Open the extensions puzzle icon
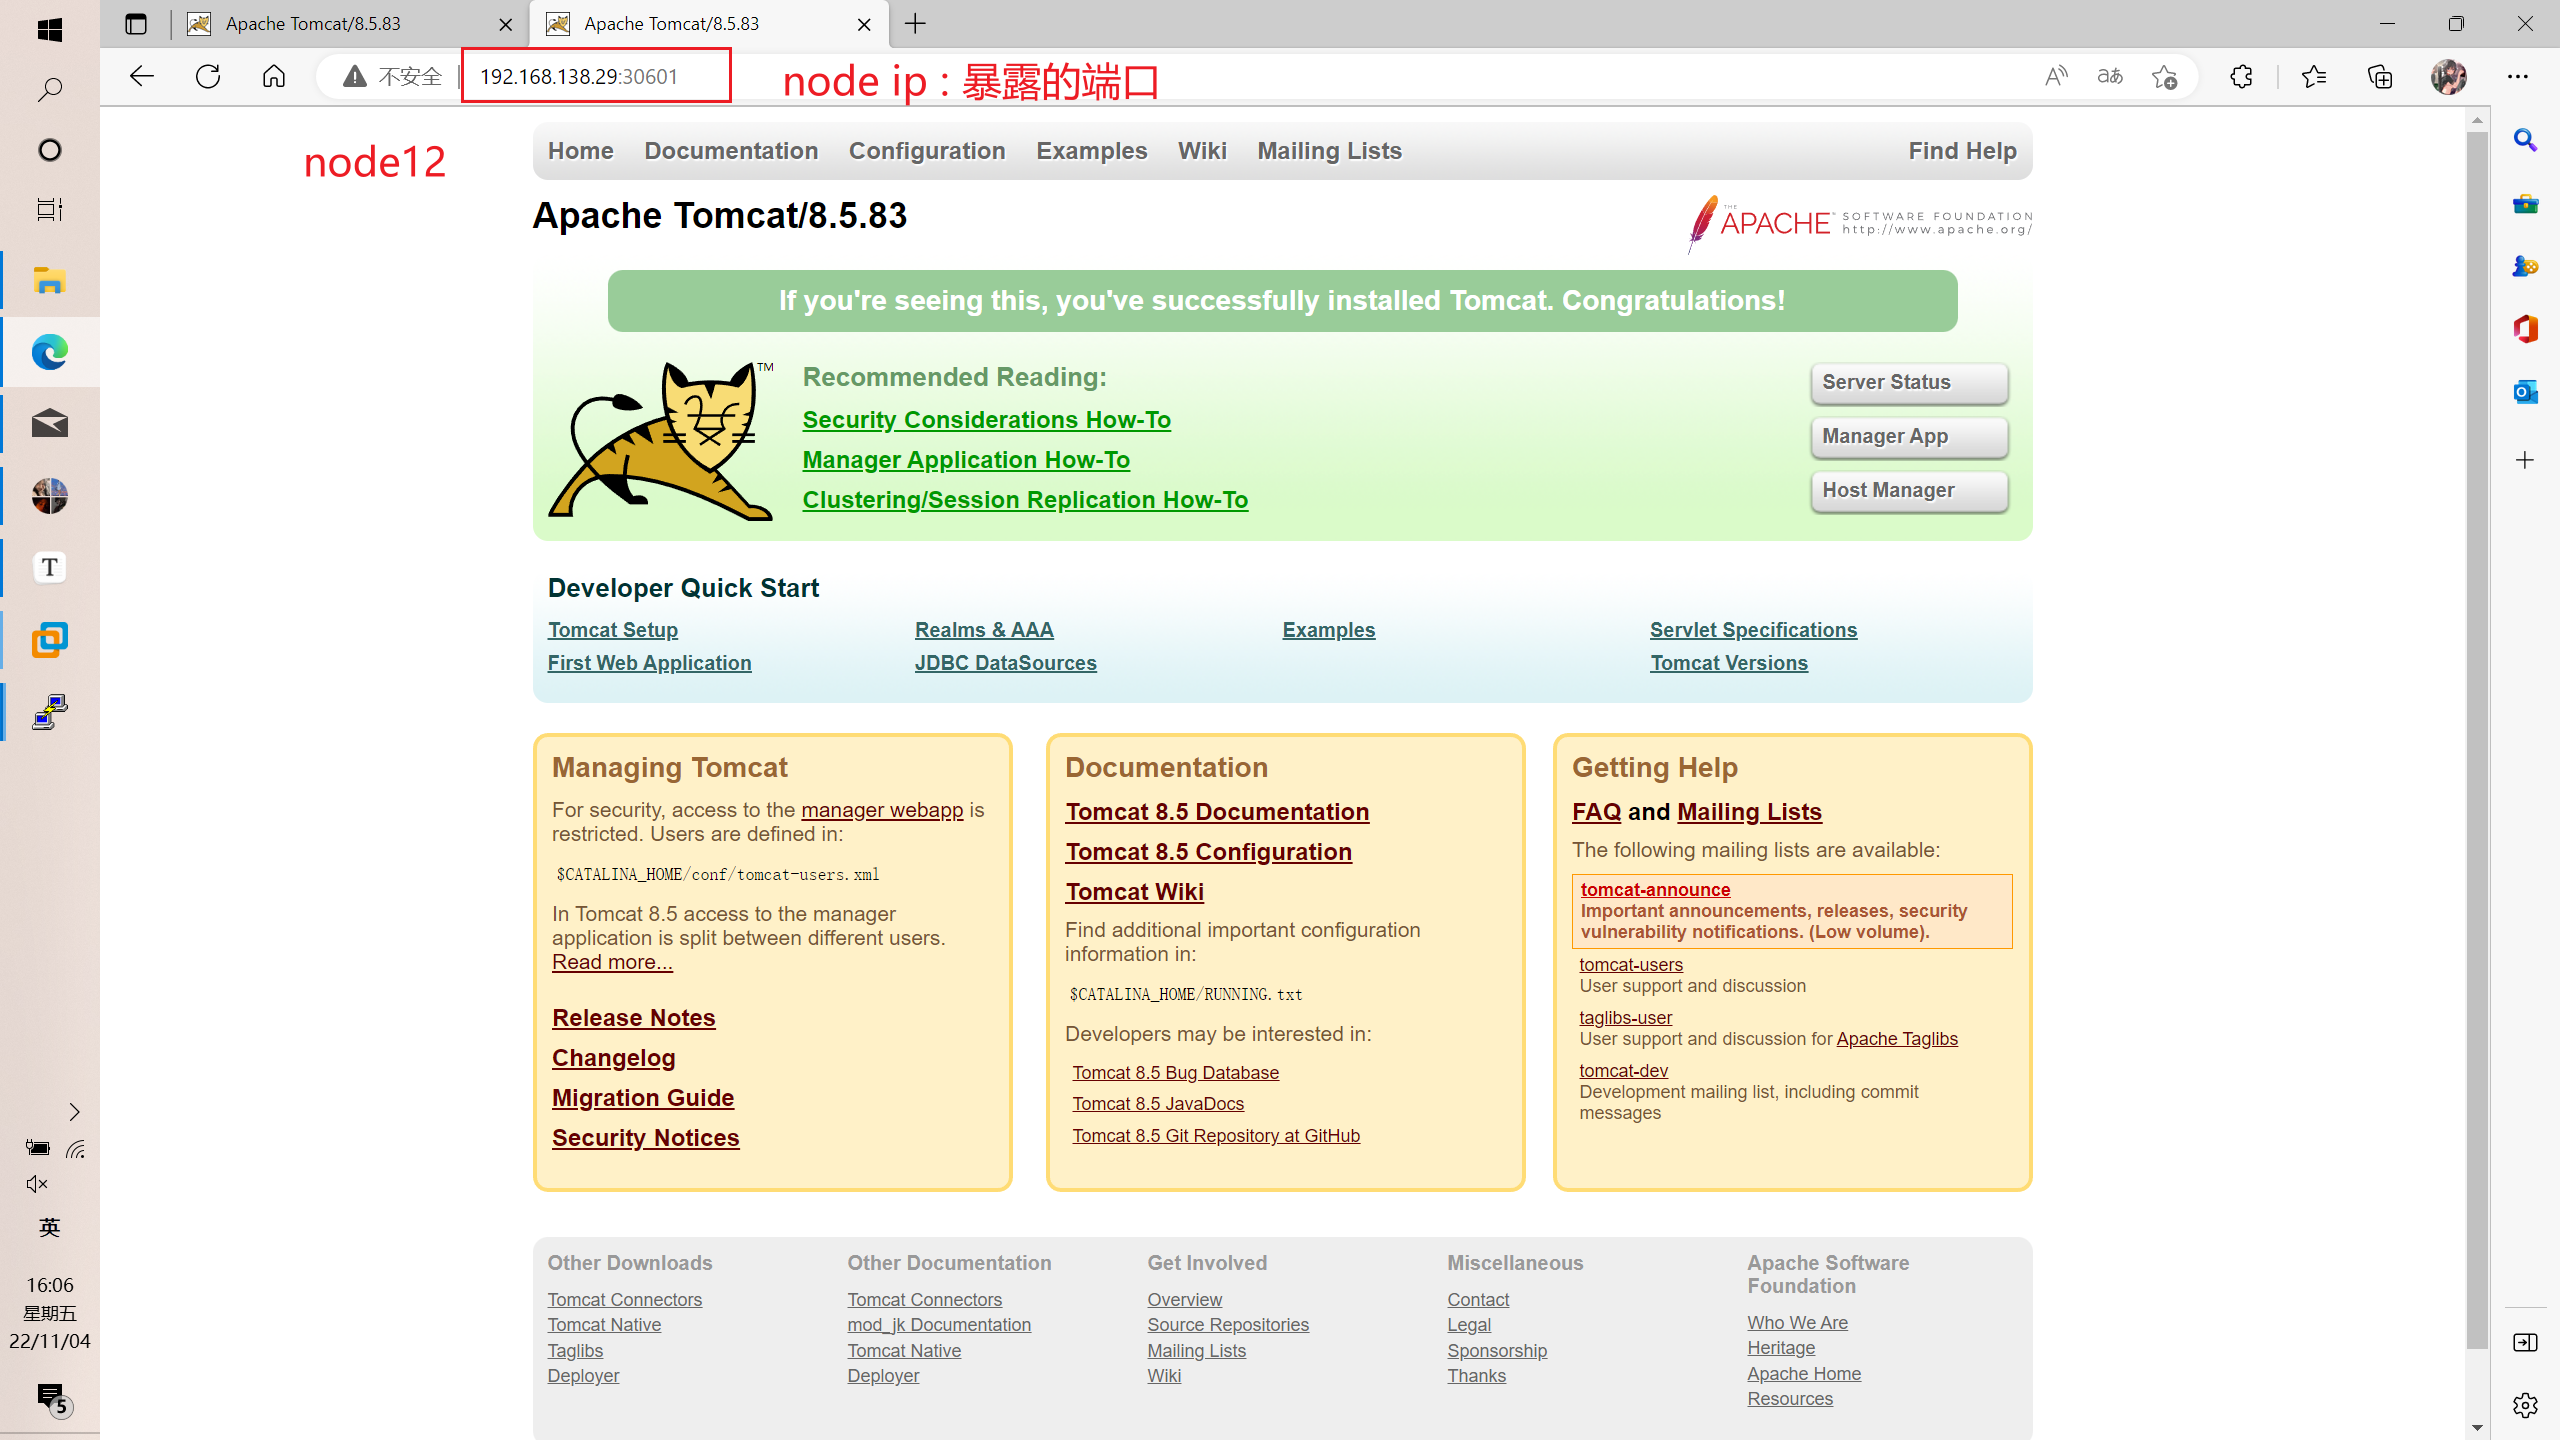The width and height of the screenshot is (2560, 1440). coord(2241,76)
